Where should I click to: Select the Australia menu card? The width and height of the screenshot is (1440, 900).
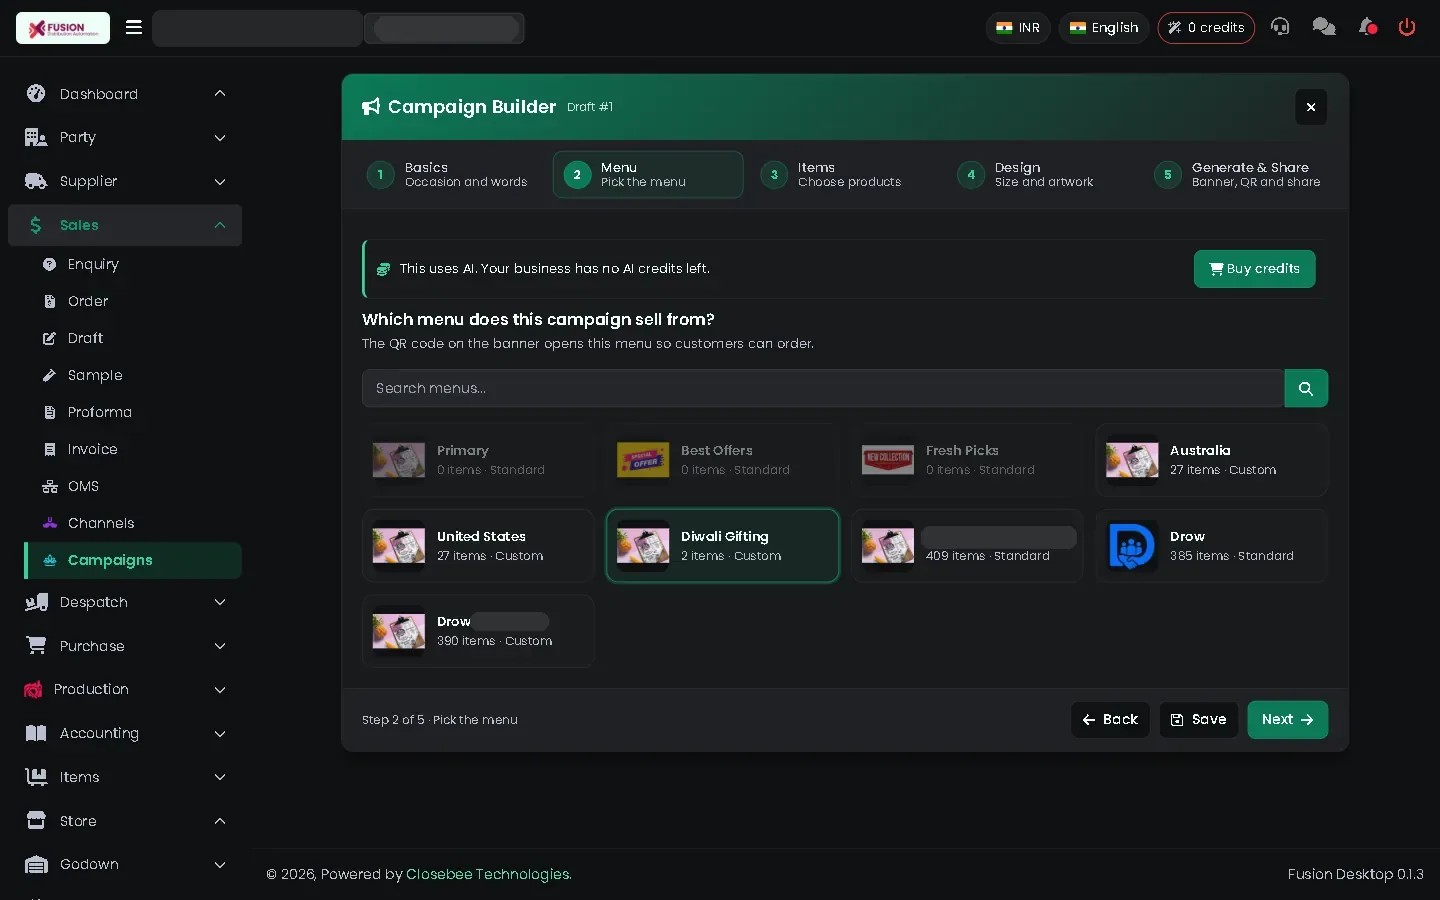click(1212, 460)
